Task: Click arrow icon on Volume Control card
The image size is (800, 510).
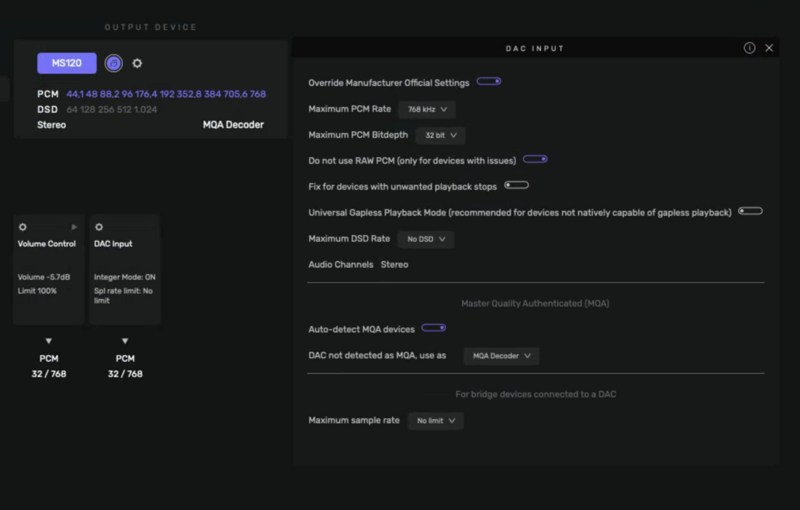Action: [x=74, y=227]
